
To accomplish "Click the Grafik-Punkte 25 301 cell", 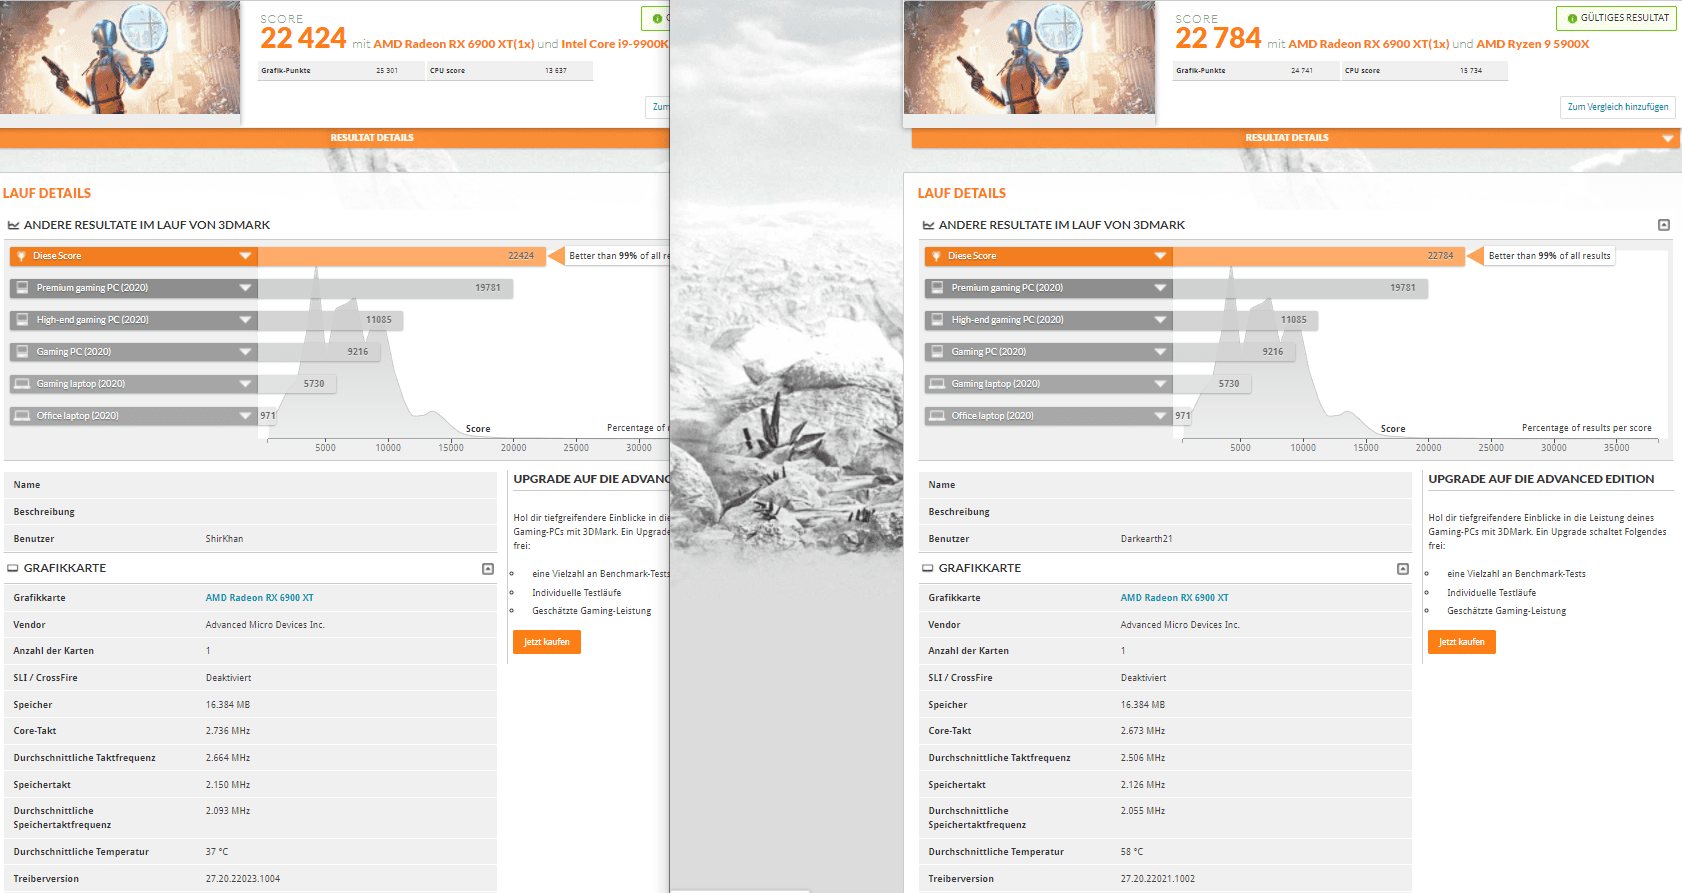I will 341,71.
